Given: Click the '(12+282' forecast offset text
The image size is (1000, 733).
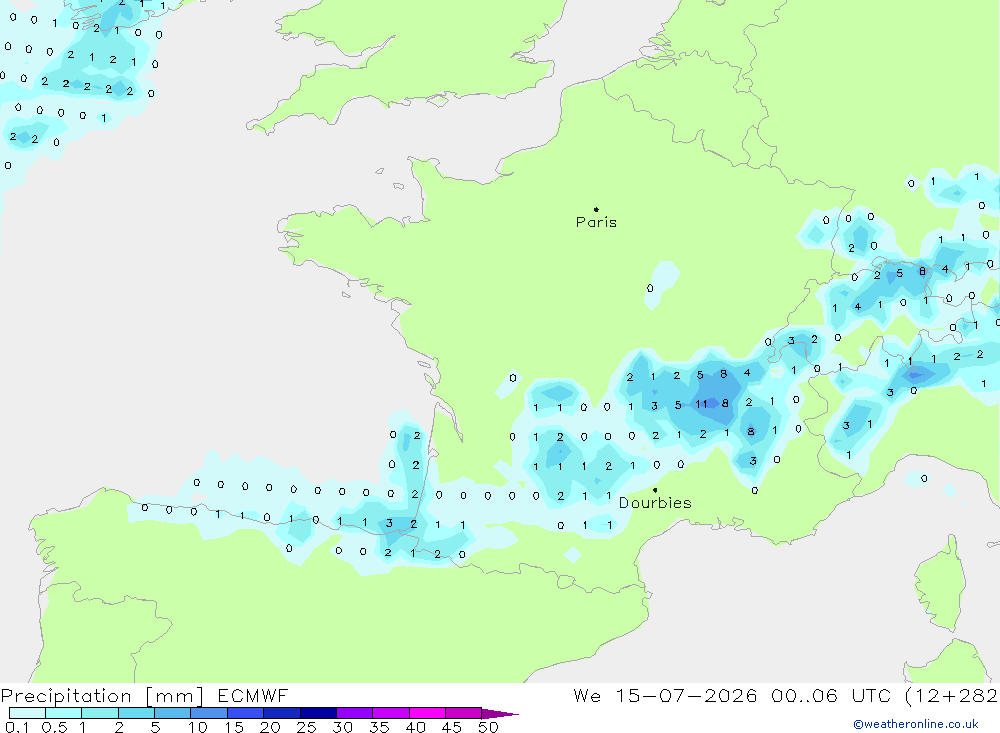Looking at the screenshot, I should (x=952, y=696).
